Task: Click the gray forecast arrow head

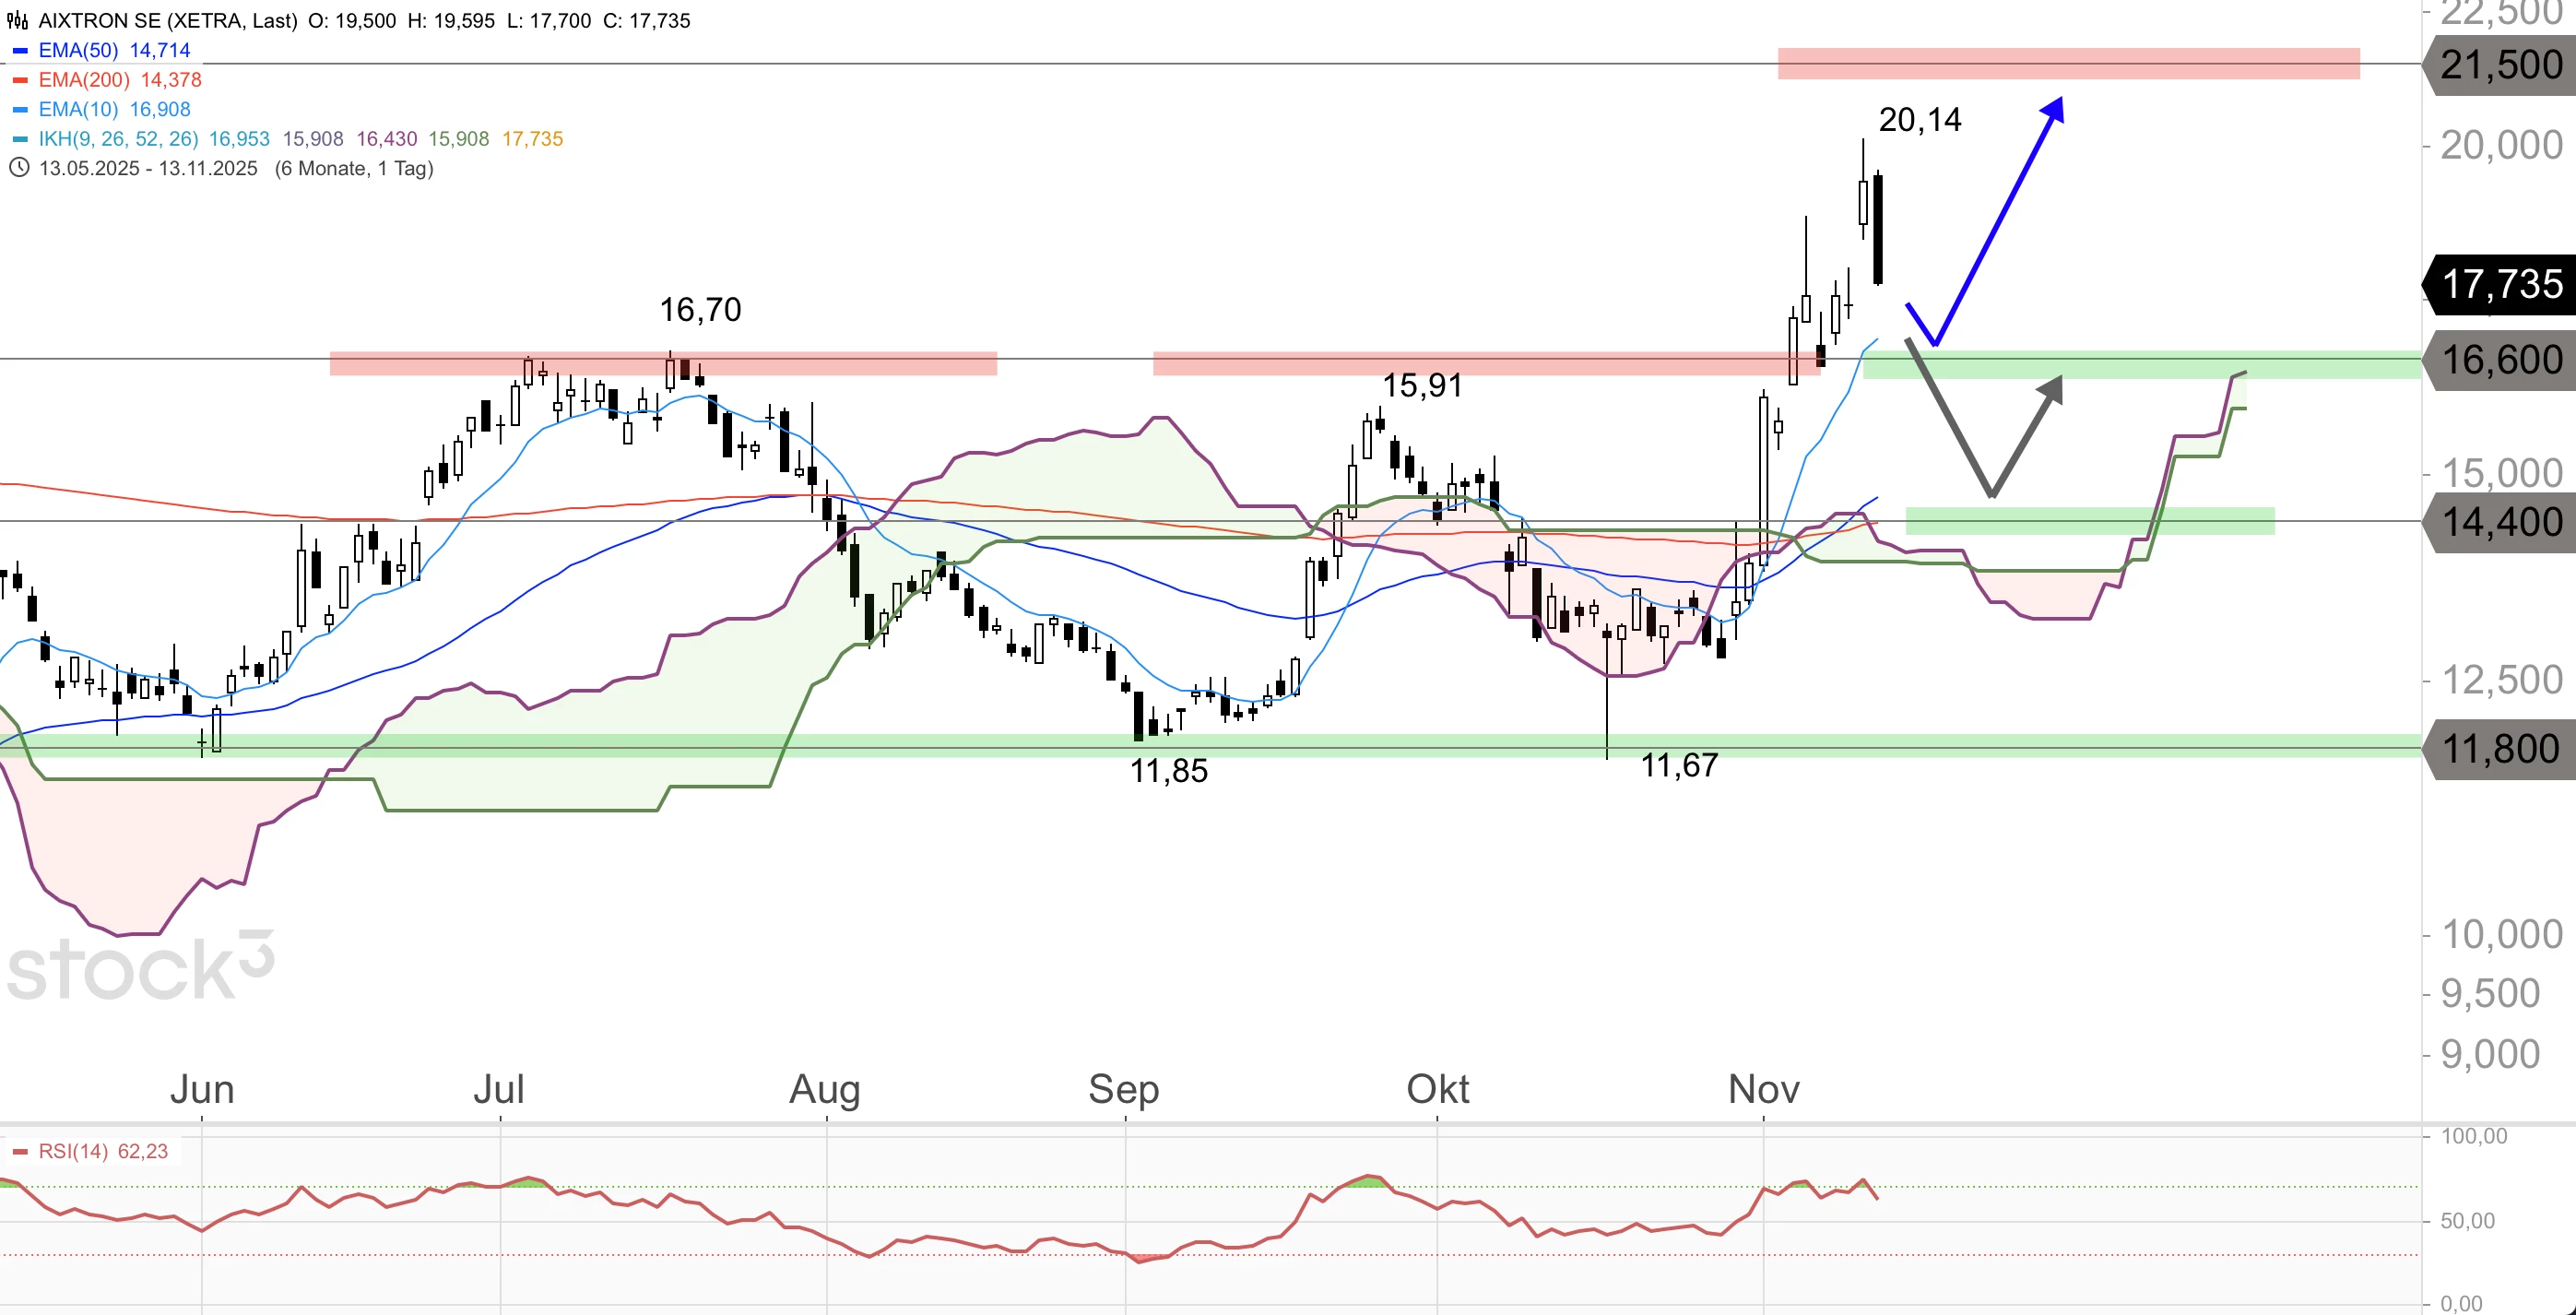Action: pyautogui.click(x=2051, y=389)
